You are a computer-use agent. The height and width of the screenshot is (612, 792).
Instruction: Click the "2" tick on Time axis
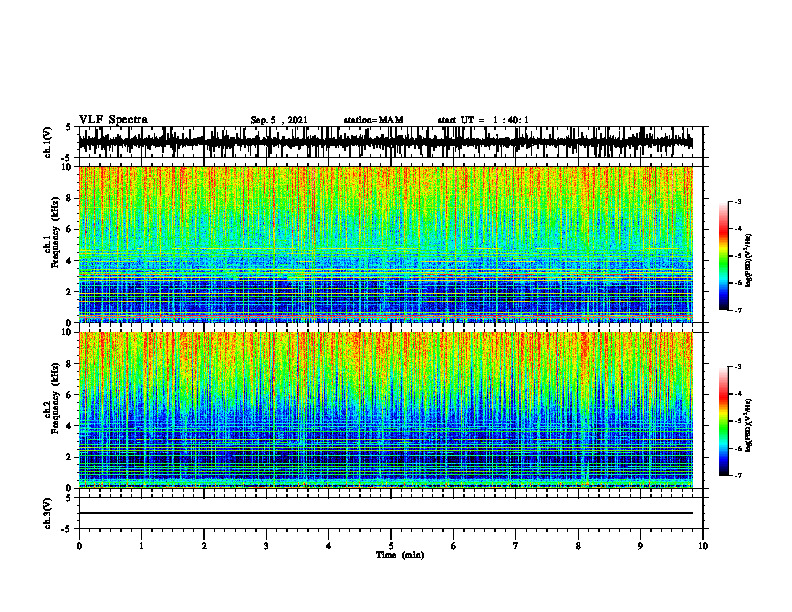coord(204,546)
